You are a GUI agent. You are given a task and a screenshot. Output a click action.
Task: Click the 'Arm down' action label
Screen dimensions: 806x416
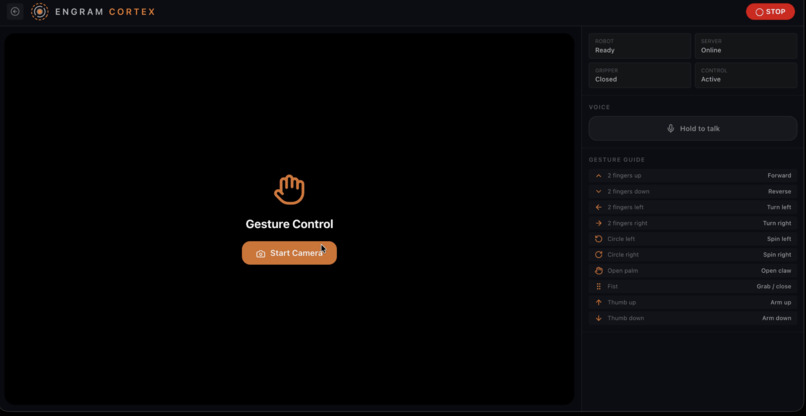click(777, 318)
